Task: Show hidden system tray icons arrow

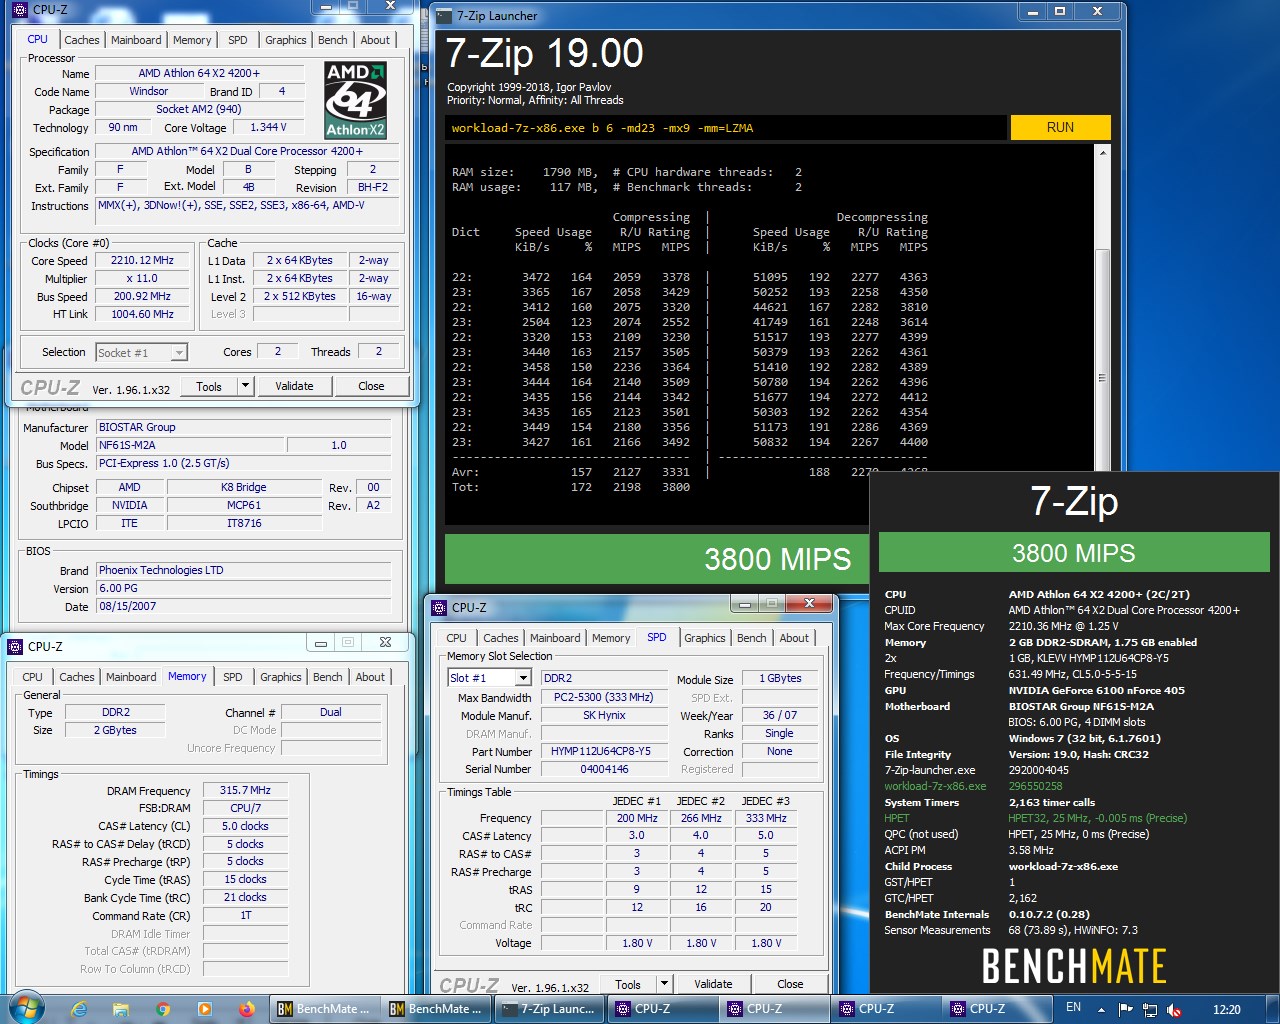Action: tap(1101, 1010)
